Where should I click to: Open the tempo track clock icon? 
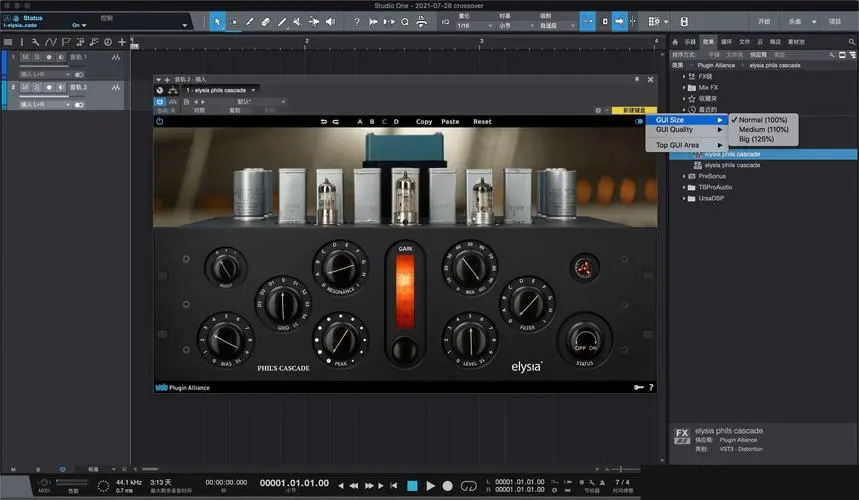pyautogui.click(x=108, y=42)
